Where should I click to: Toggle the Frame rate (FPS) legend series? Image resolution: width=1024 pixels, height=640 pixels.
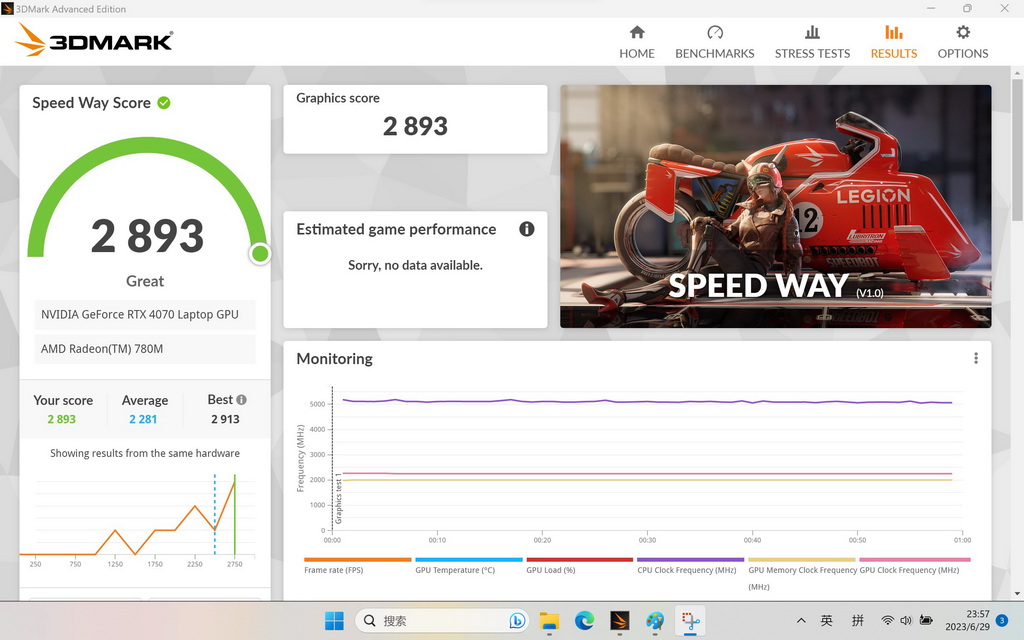click(357, 566)
